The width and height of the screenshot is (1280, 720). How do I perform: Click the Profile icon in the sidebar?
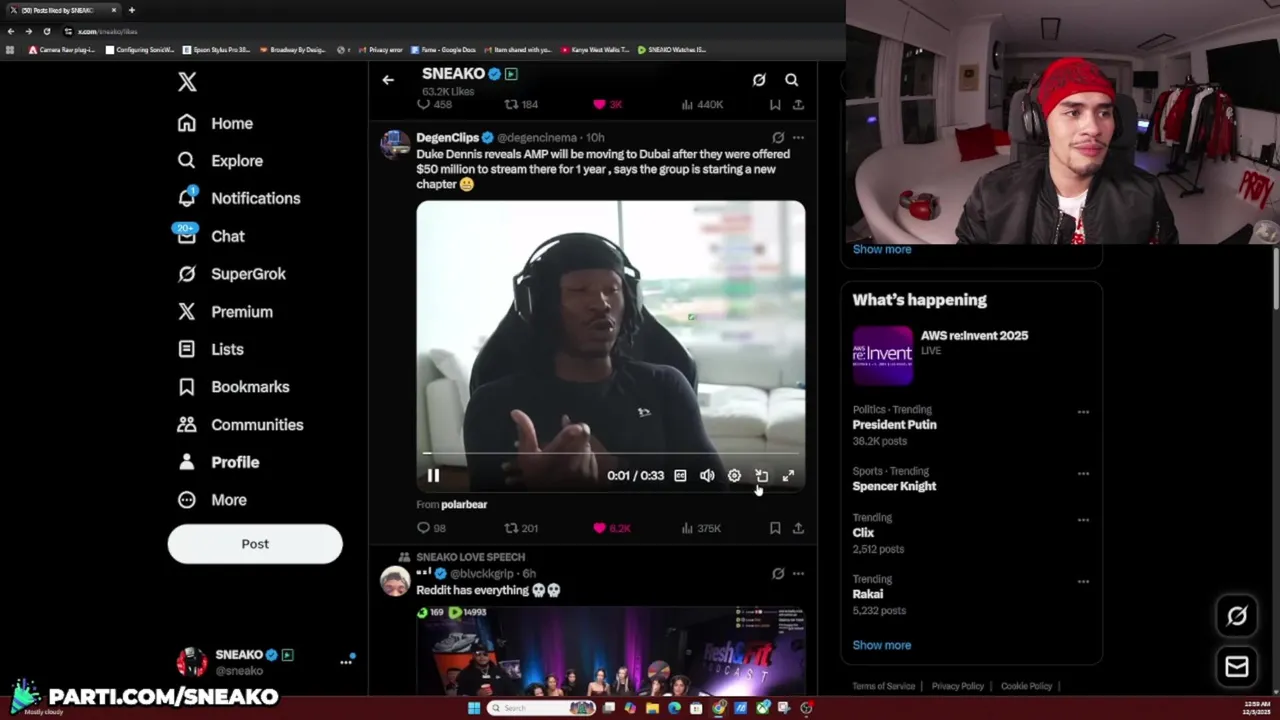187,462
